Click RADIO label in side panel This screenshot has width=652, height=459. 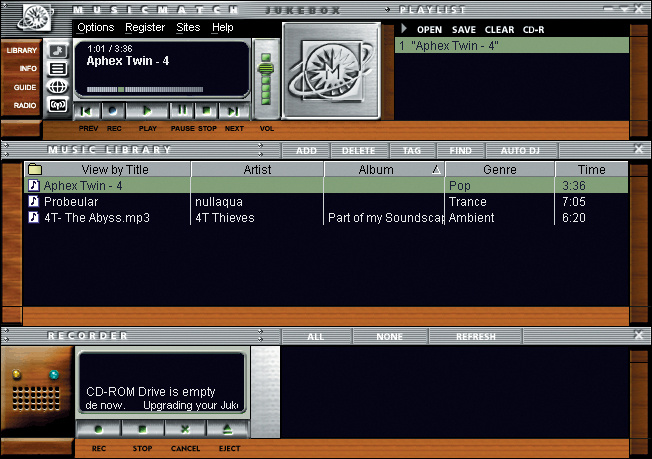[x=25, y=106]
